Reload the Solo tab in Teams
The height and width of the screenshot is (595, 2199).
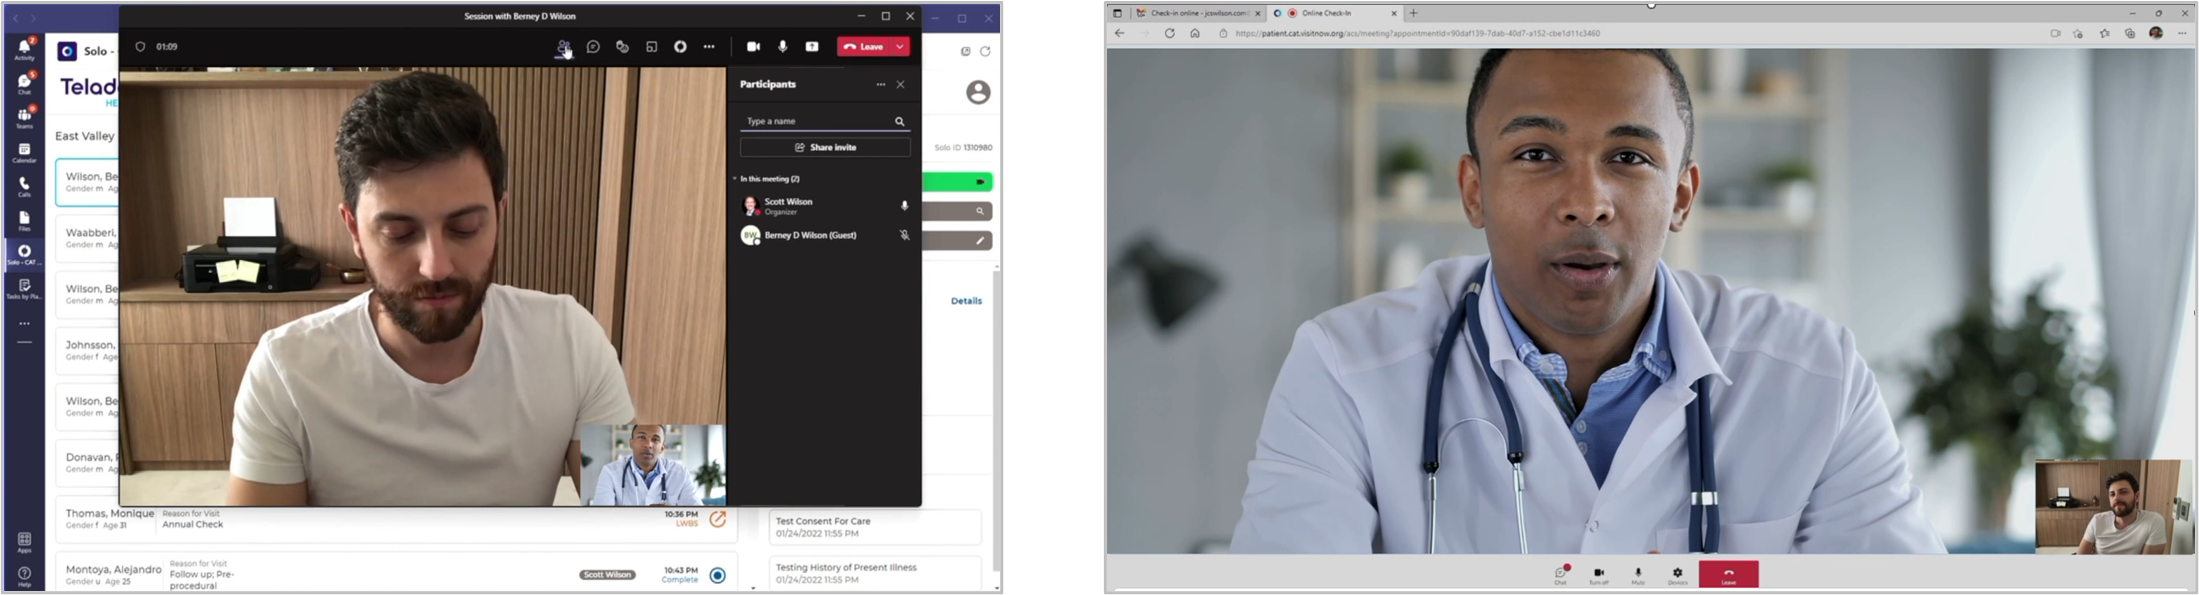click(x=985, y=51)
